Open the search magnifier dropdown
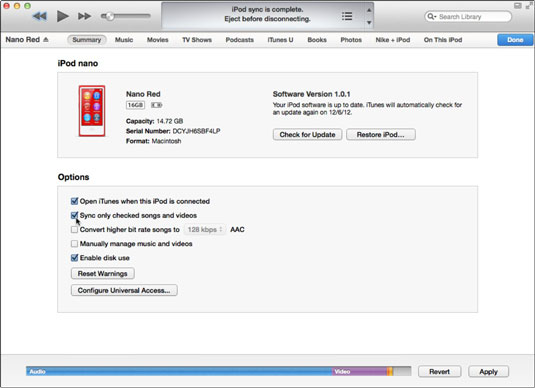The image size is (535, 388). [x=432, y=16]
